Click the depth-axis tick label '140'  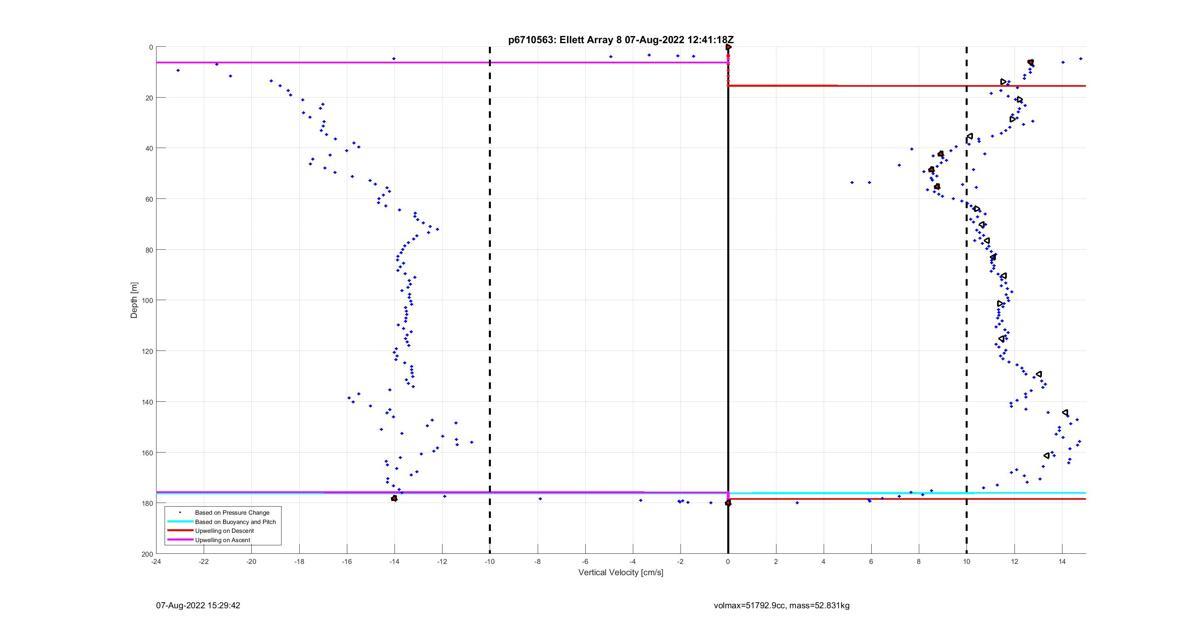(x=146, y=402)
